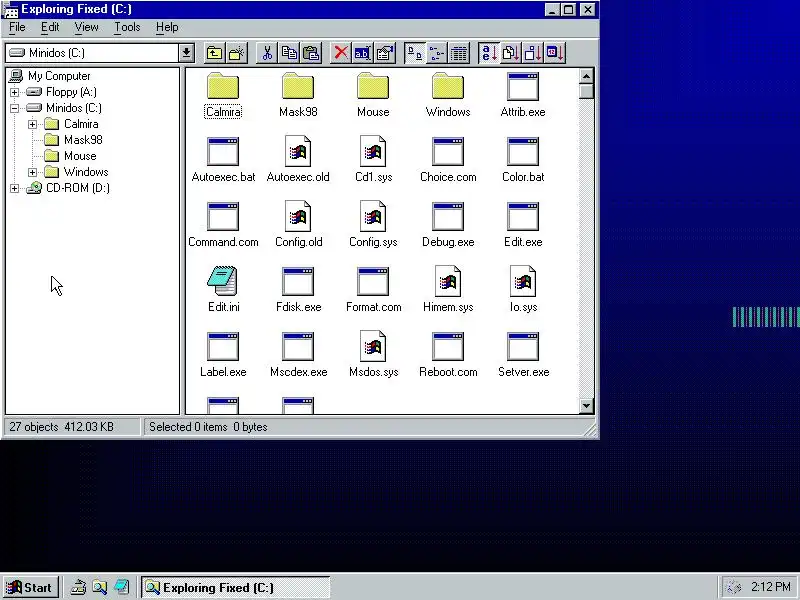The image size is (800, 600).
Task: Select the Windows folder icon in file pane
Action: (x=448, y=86)
